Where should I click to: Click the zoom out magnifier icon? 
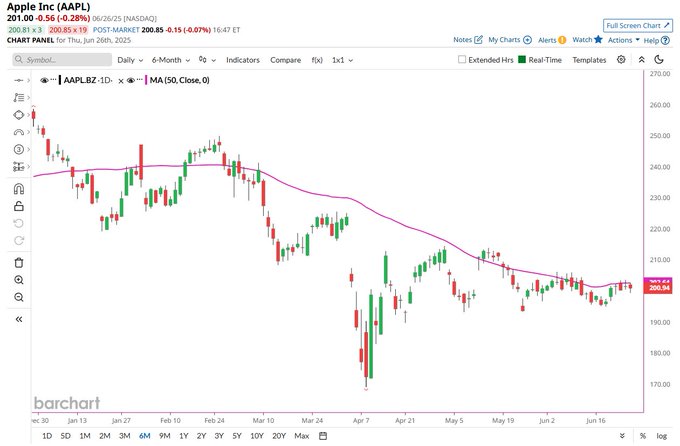coord(18,297)
